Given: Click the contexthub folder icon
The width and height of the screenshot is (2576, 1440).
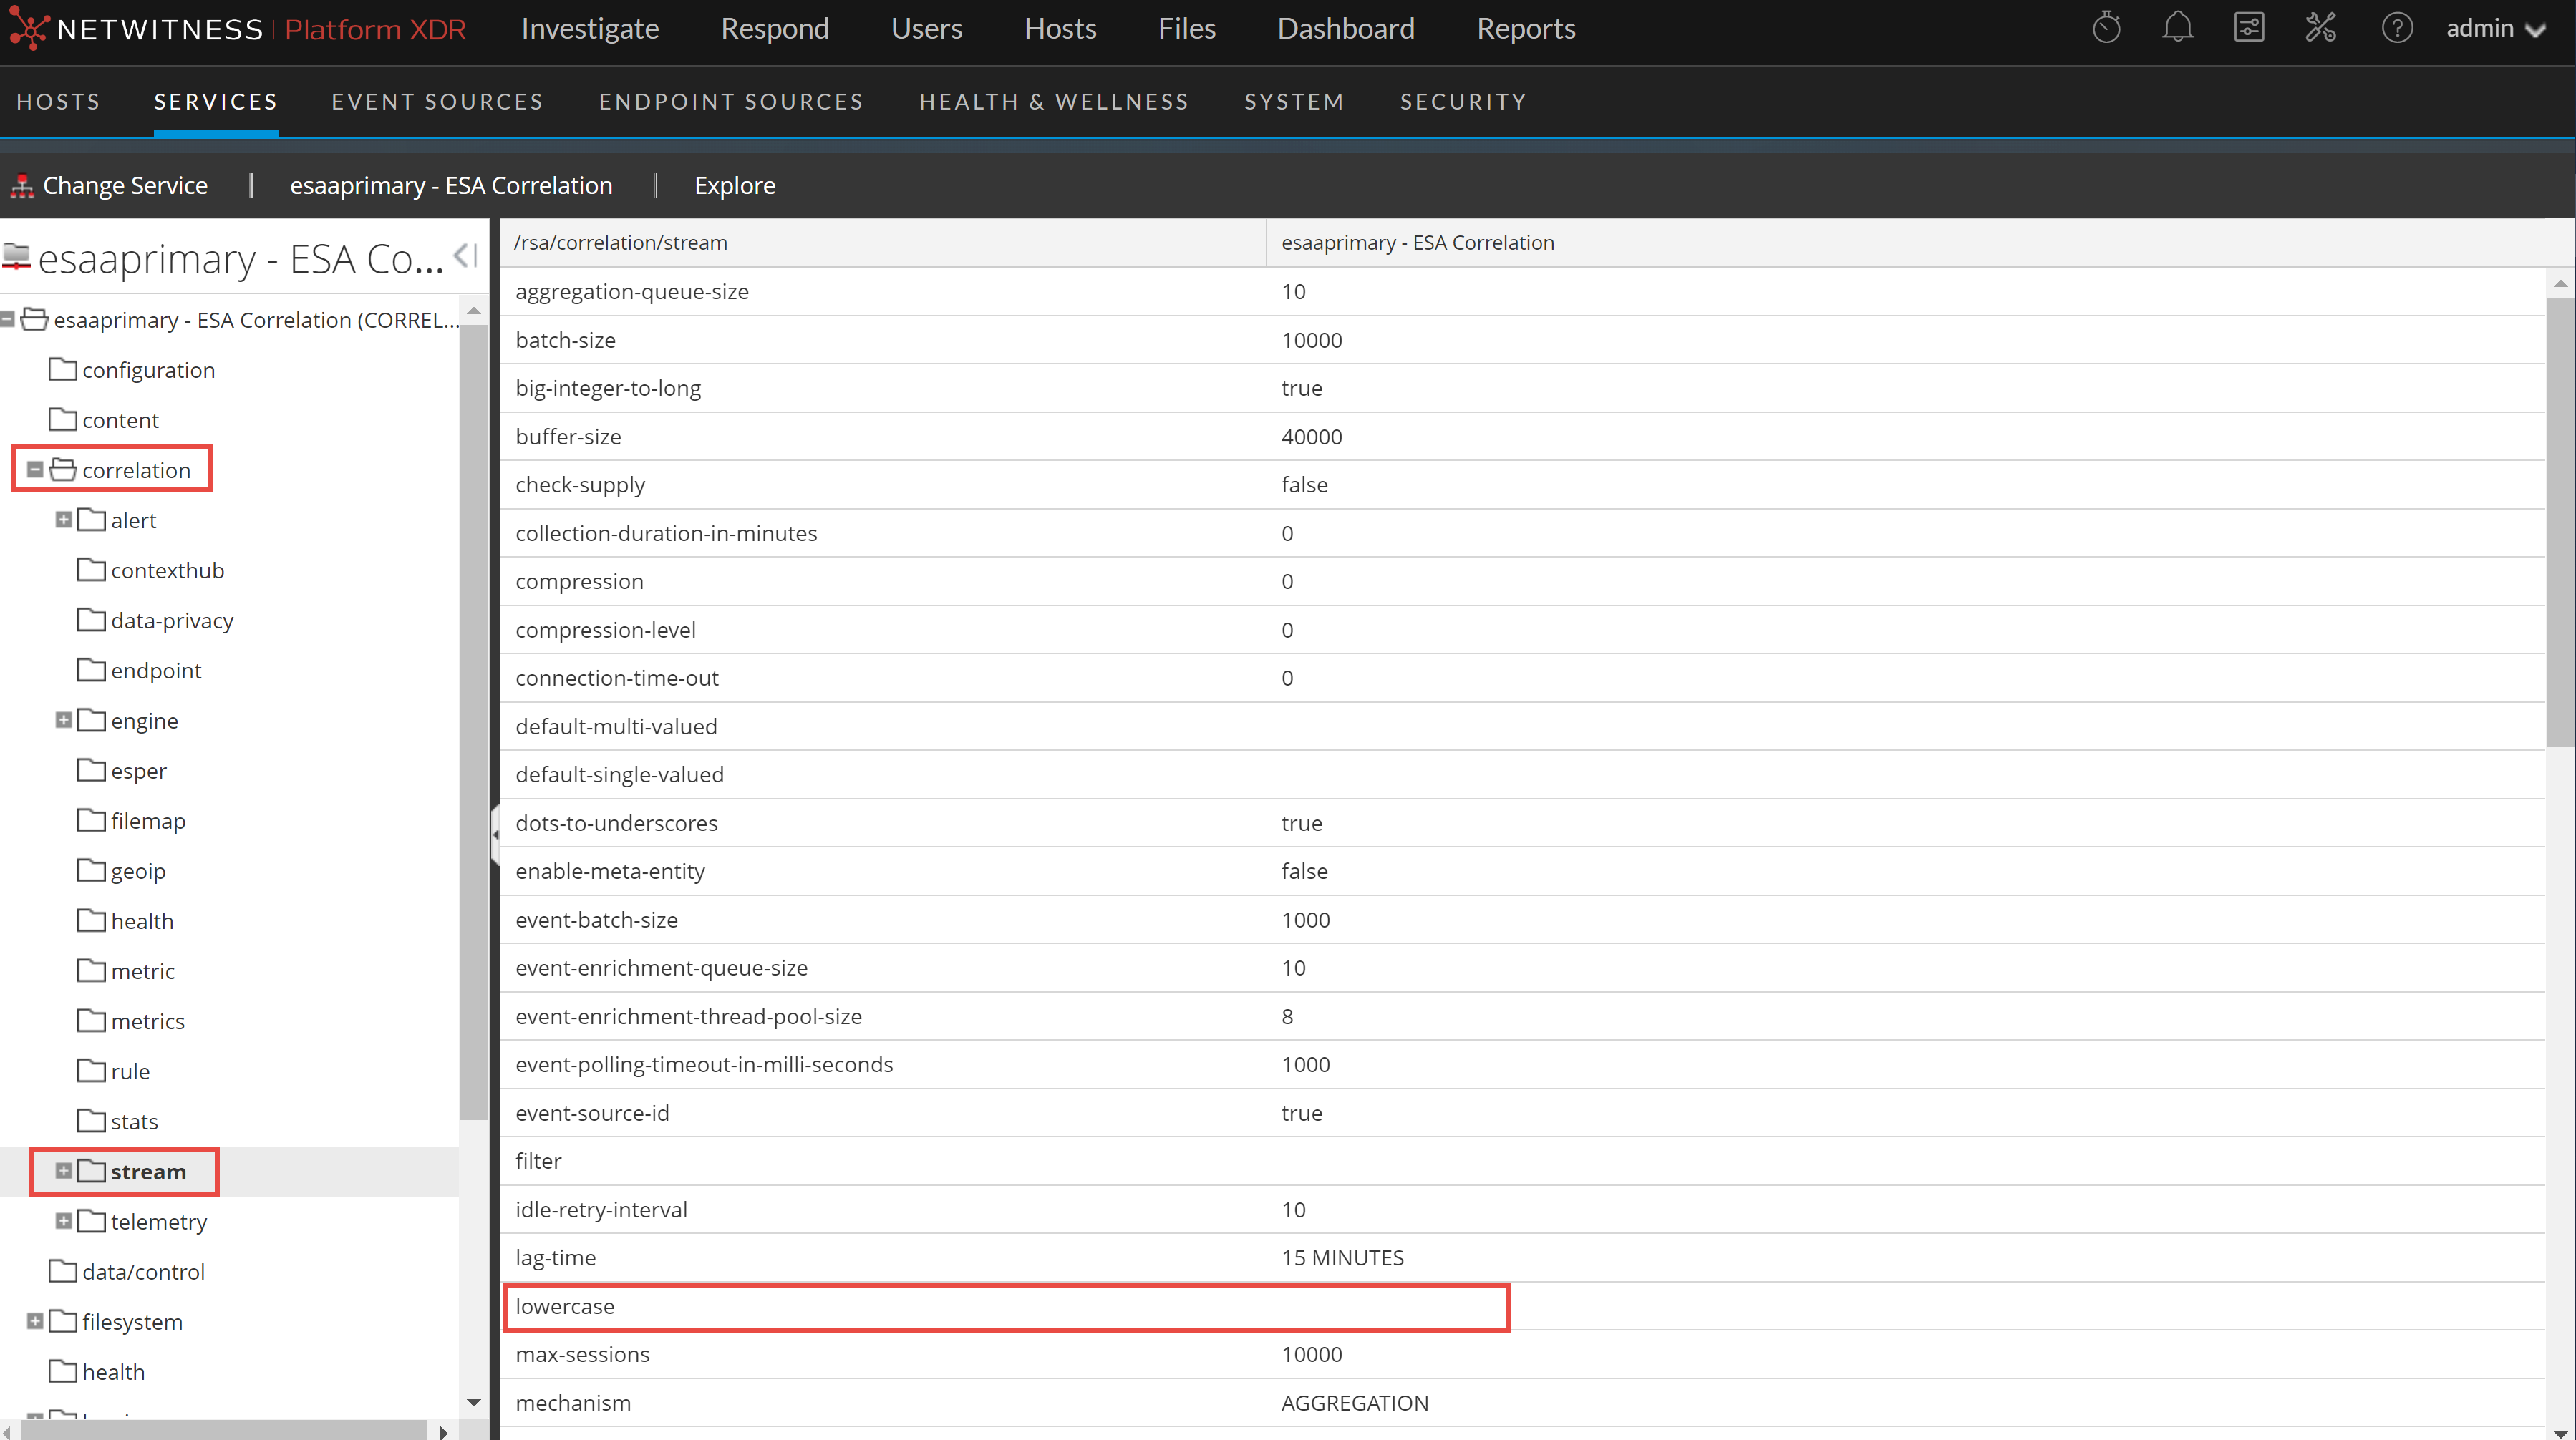Looking at the screenshot, I should pos(92,569).
